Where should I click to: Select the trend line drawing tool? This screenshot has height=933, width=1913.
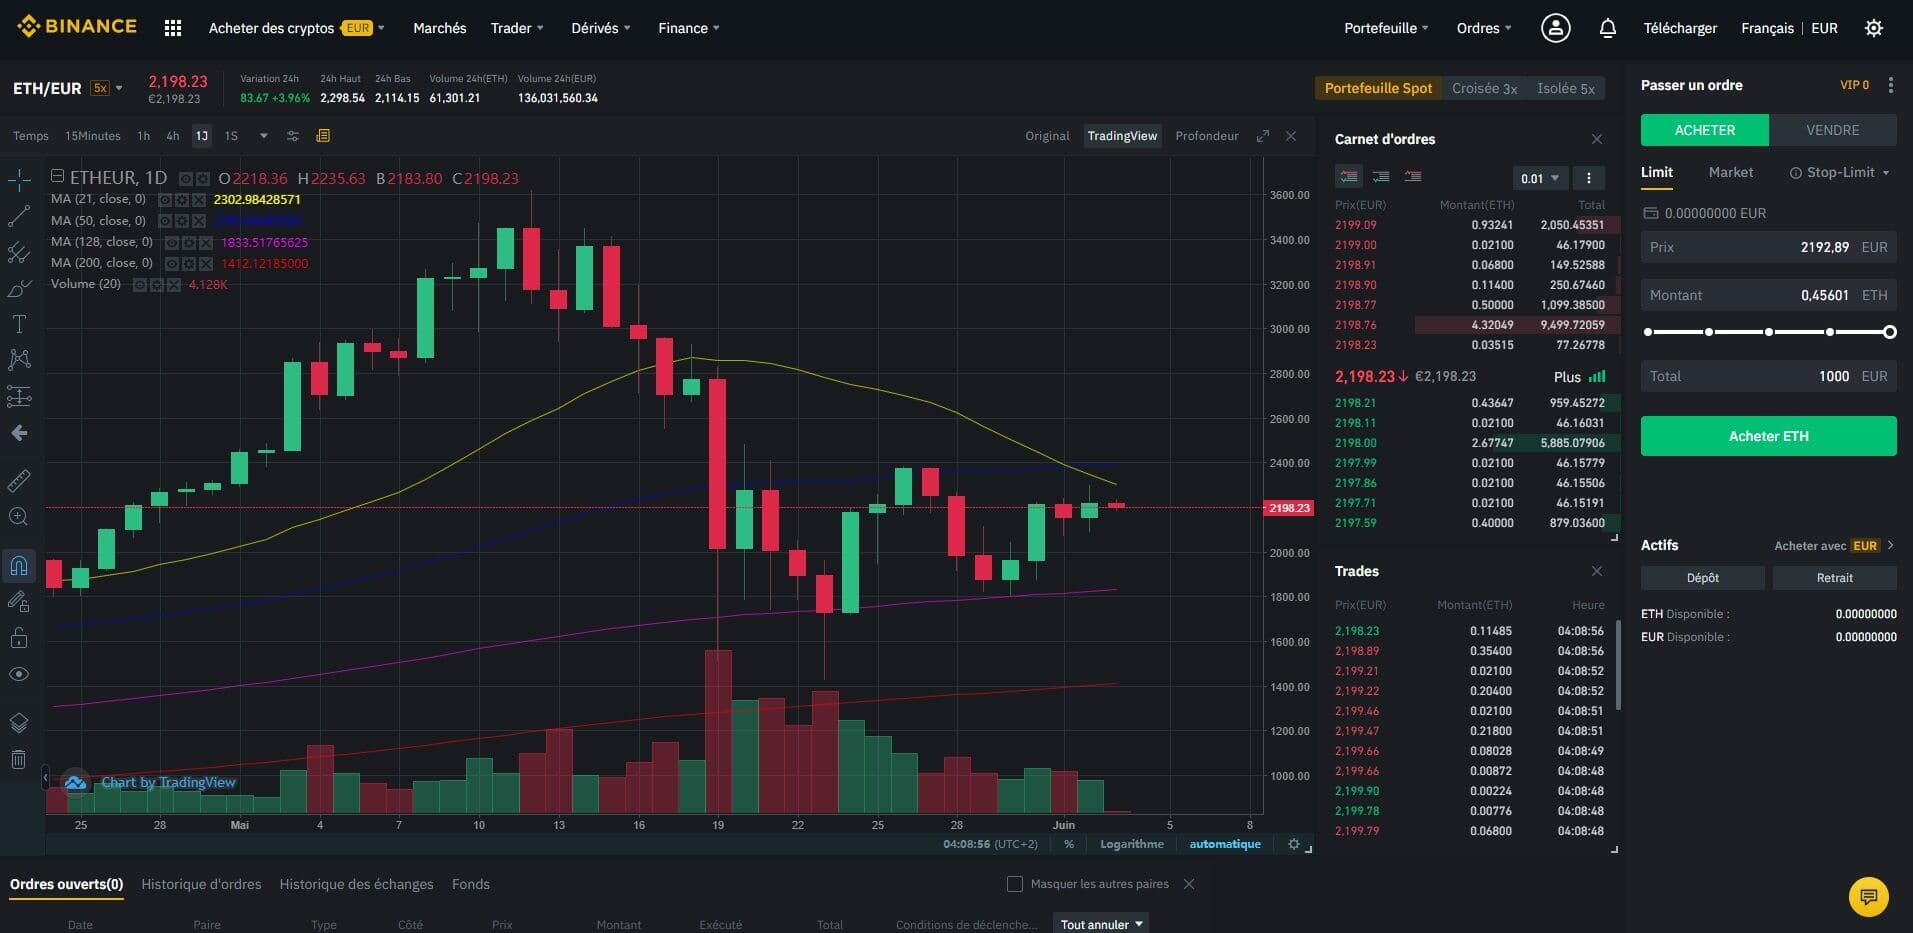pos(19,216)
